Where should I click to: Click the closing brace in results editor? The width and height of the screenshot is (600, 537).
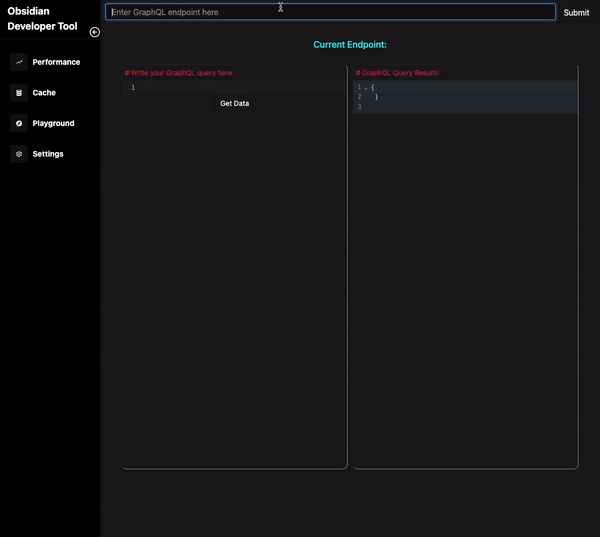point(377,97)
